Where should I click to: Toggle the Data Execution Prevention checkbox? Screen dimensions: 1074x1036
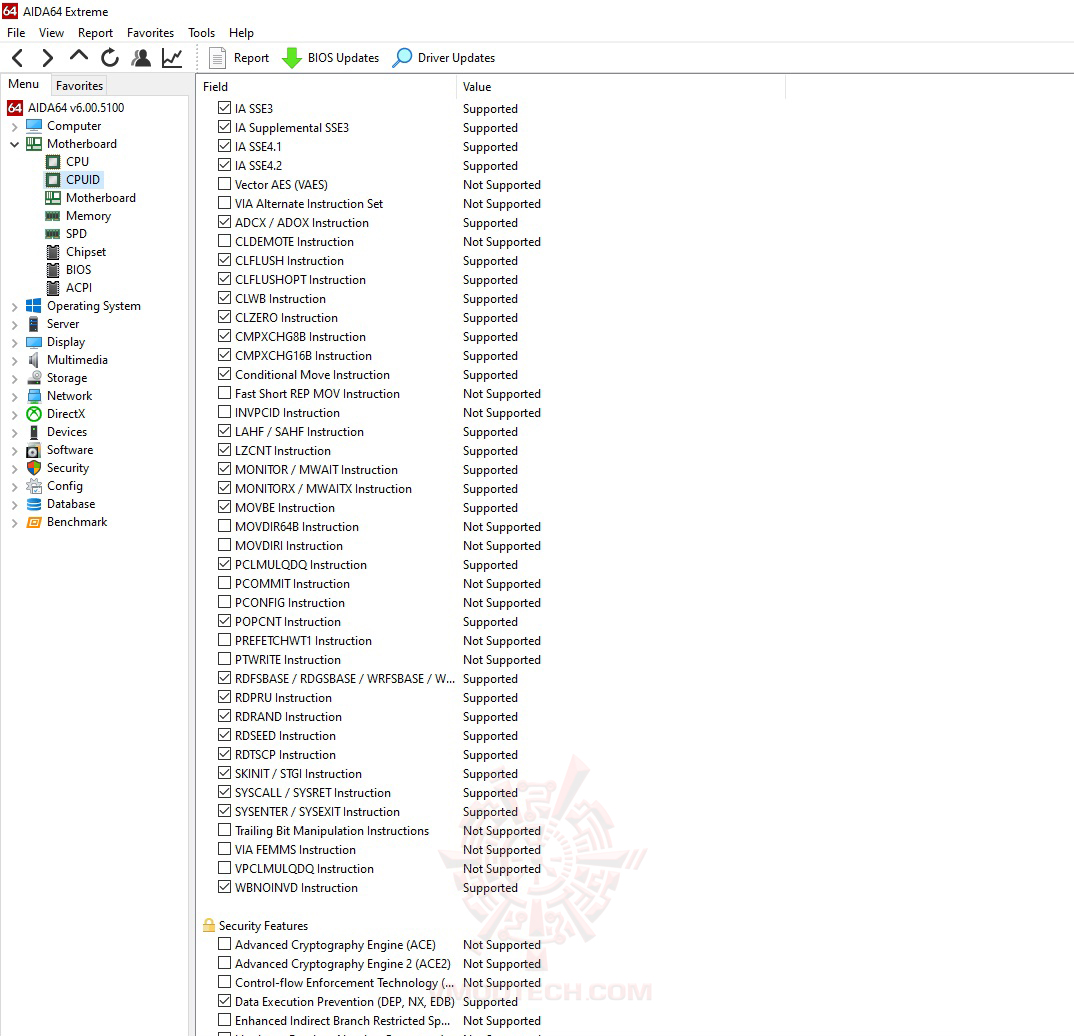[225, 1000]
